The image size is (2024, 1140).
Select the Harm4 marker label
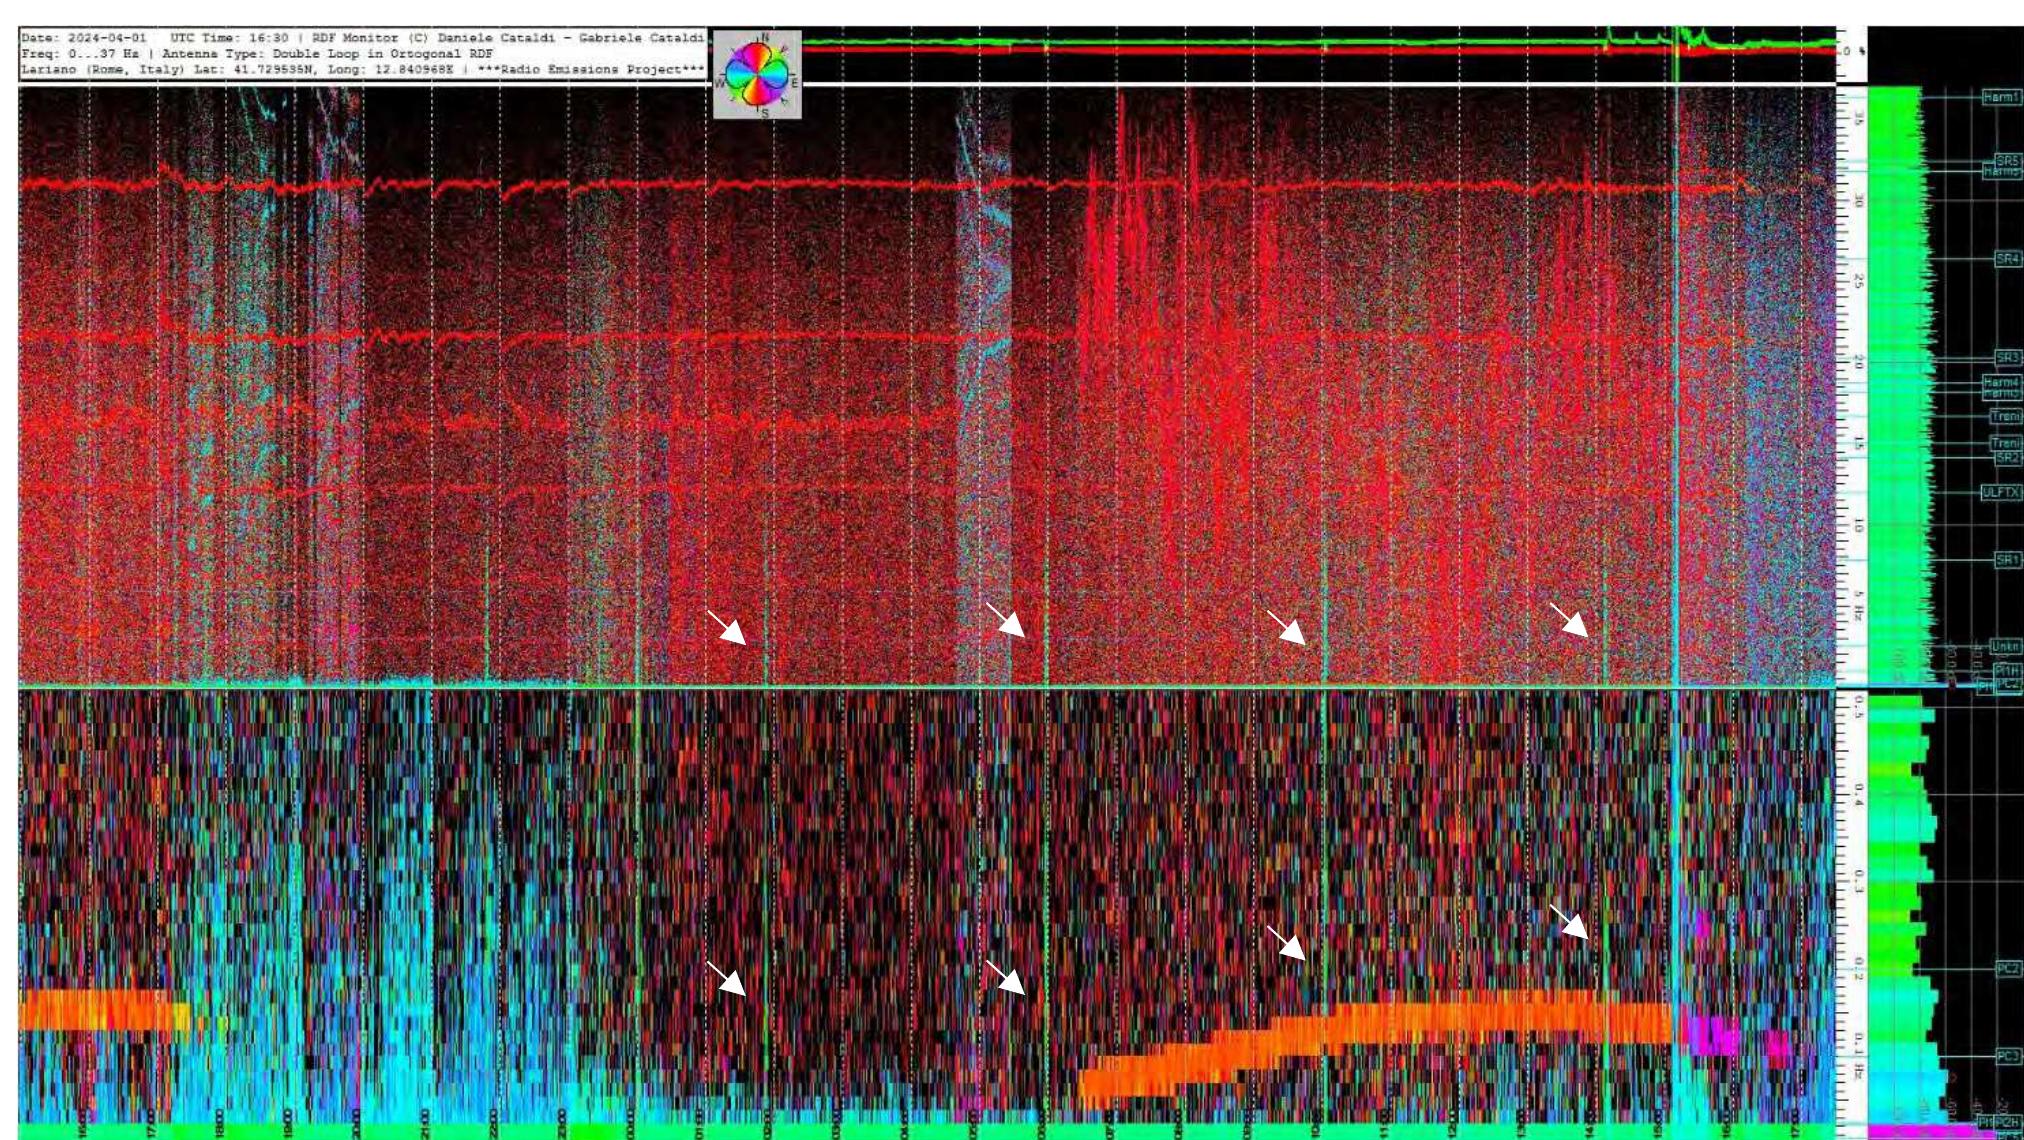2001,382
